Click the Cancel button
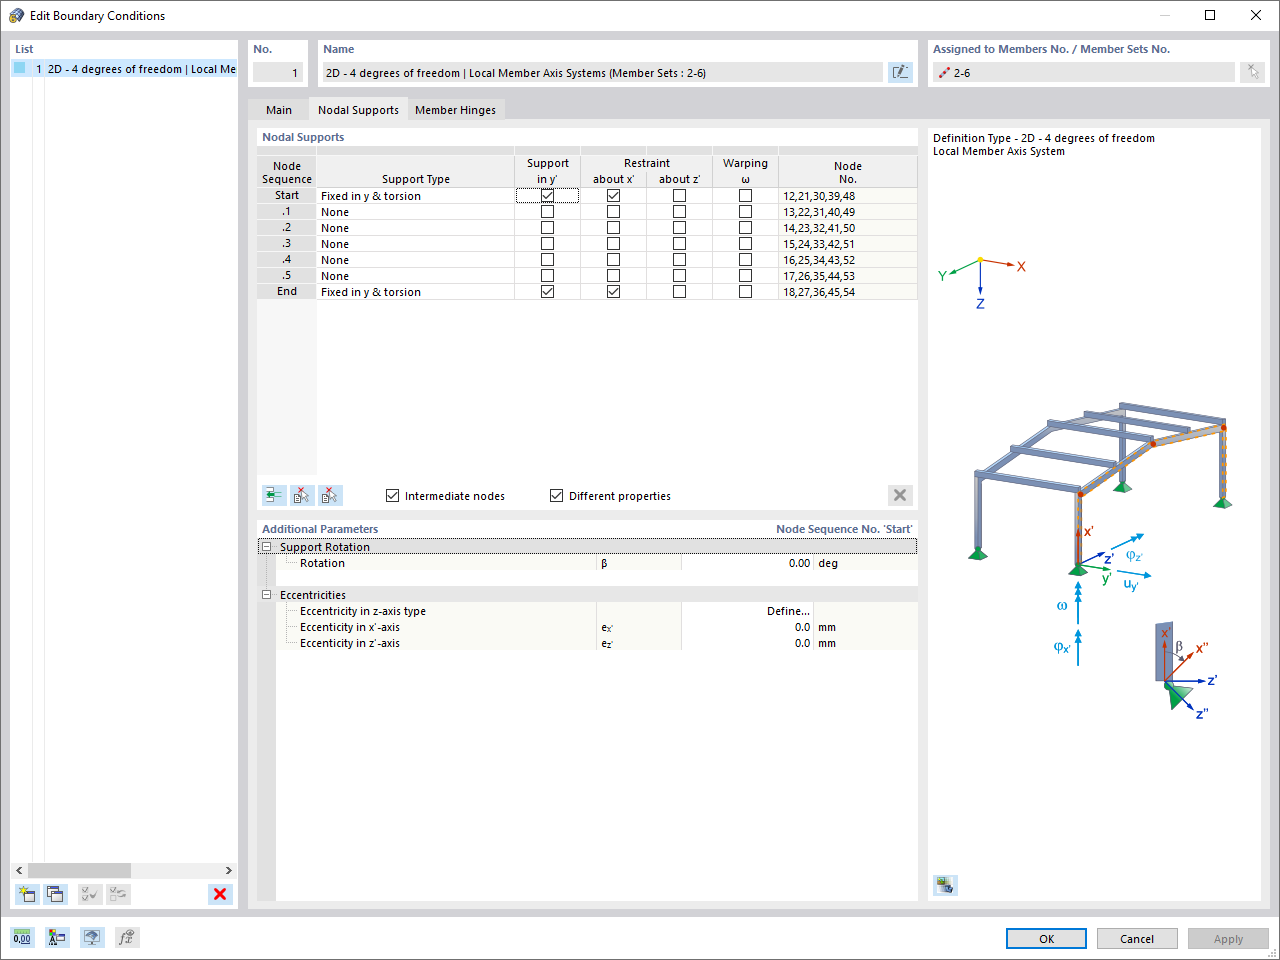This screenshot has height=960, width=1280. pyautogui.click(x=1137, y=939)
